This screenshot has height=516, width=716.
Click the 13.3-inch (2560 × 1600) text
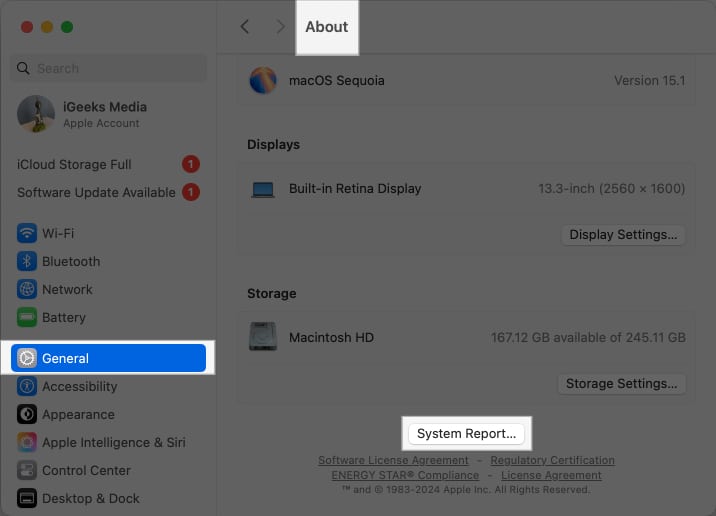pos(611,189)
